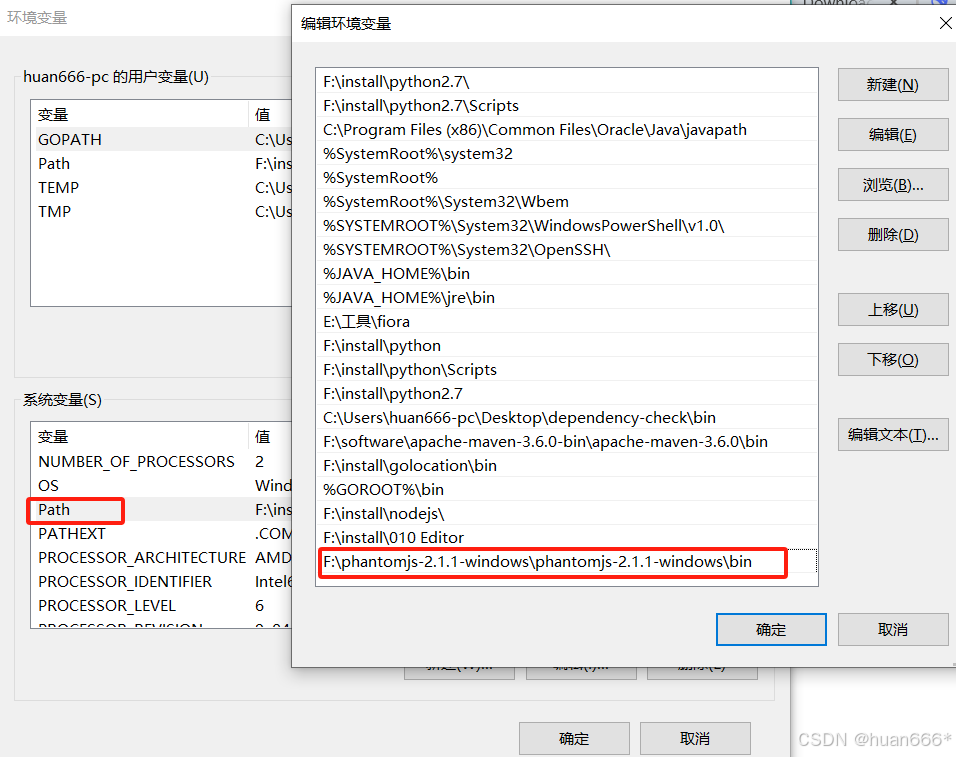Select the System32\OpenSSH\ entry
This screenshot has width=956, height=757.
click(x=567, y=250)
